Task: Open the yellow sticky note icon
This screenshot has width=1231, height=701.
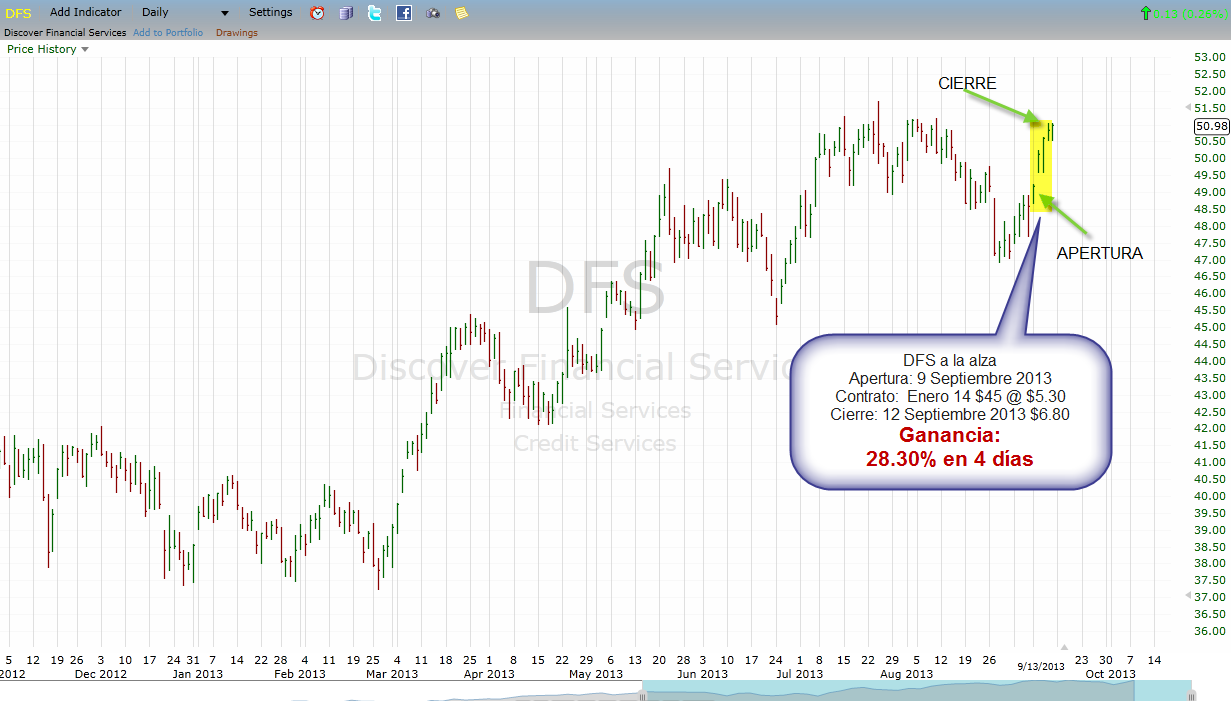Action: coord(461,13)
